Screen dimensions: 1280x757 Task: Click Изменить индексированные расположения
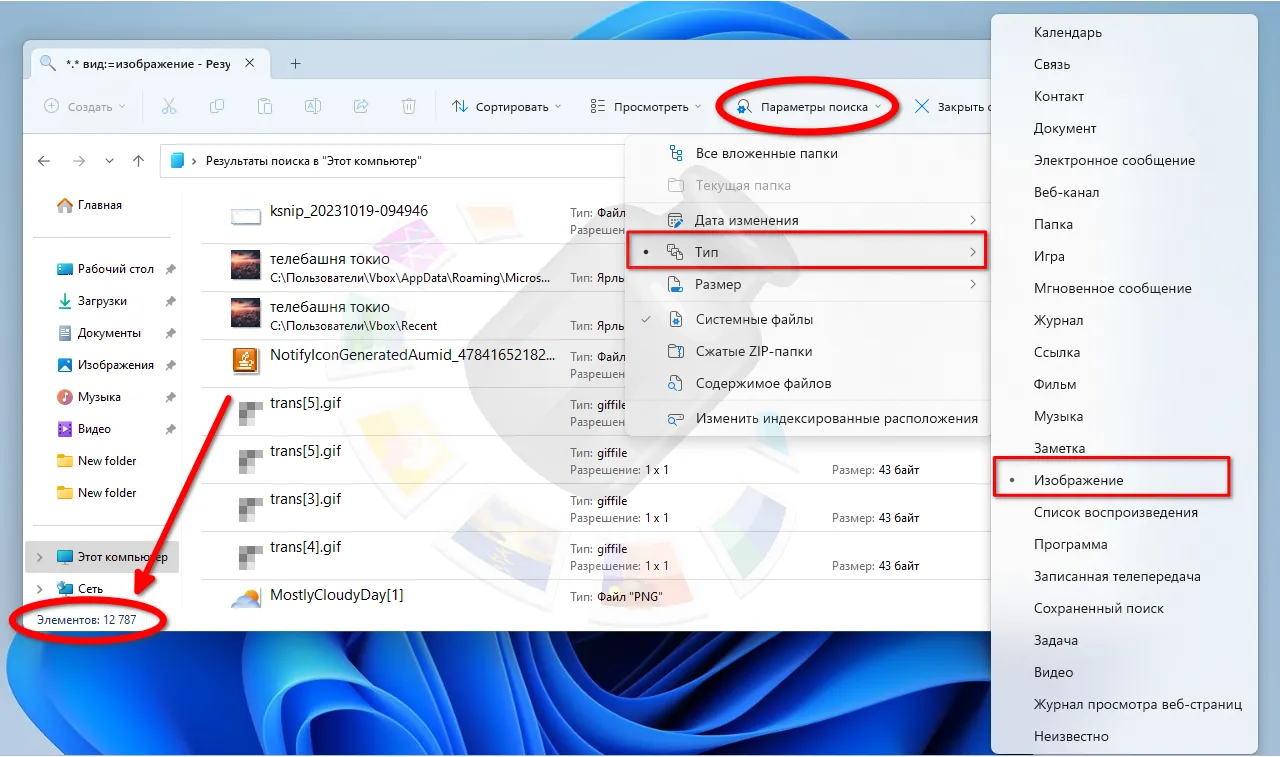coord(836,419)
